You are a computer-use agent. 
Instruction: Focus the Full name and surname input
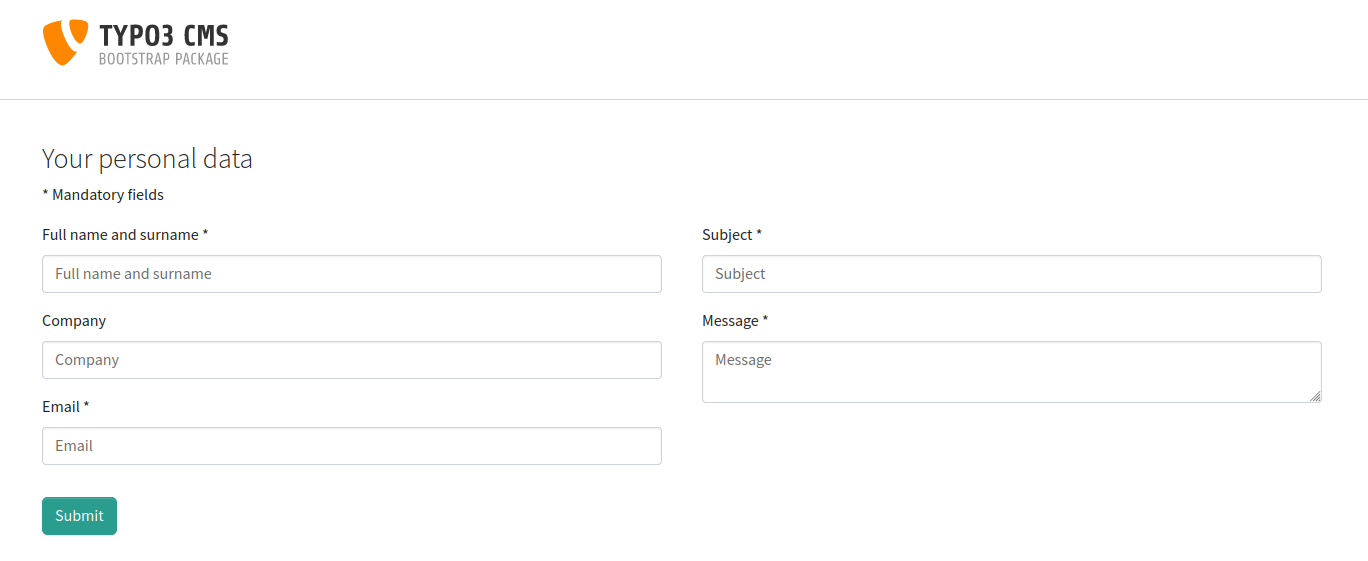coord(351,274)
